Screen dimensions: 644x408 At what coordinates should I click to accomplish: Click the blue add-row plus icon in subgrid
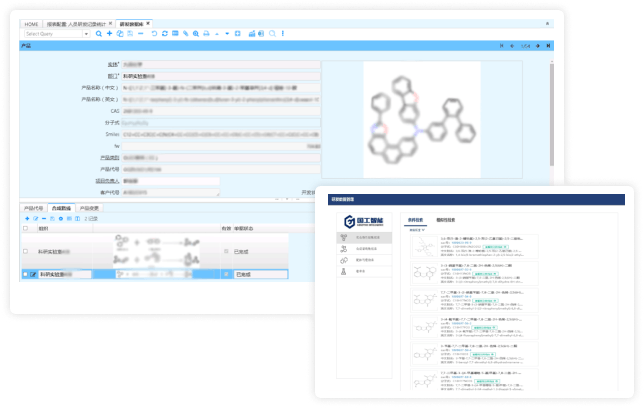pyautogui.click(x=27, y=218)
